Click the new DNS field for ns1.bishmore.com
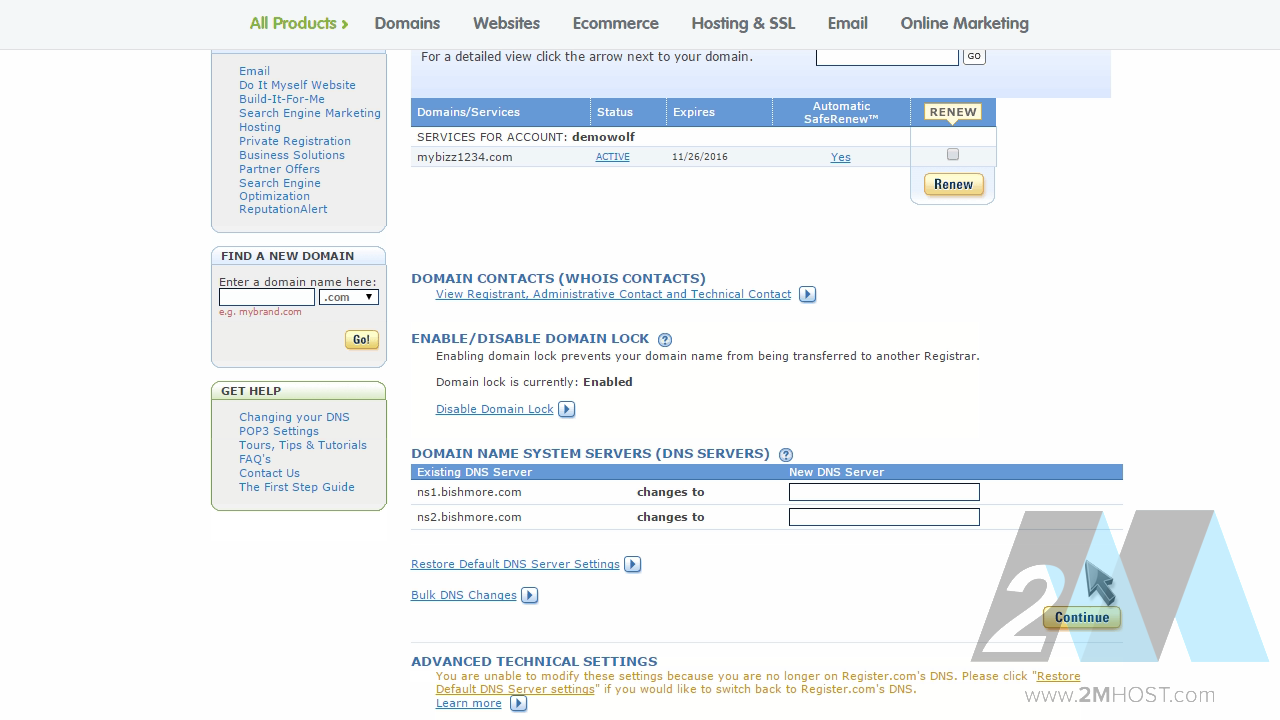Viewport: 1280px width, 720px height. pyautogui.click(x=884, y=492)
